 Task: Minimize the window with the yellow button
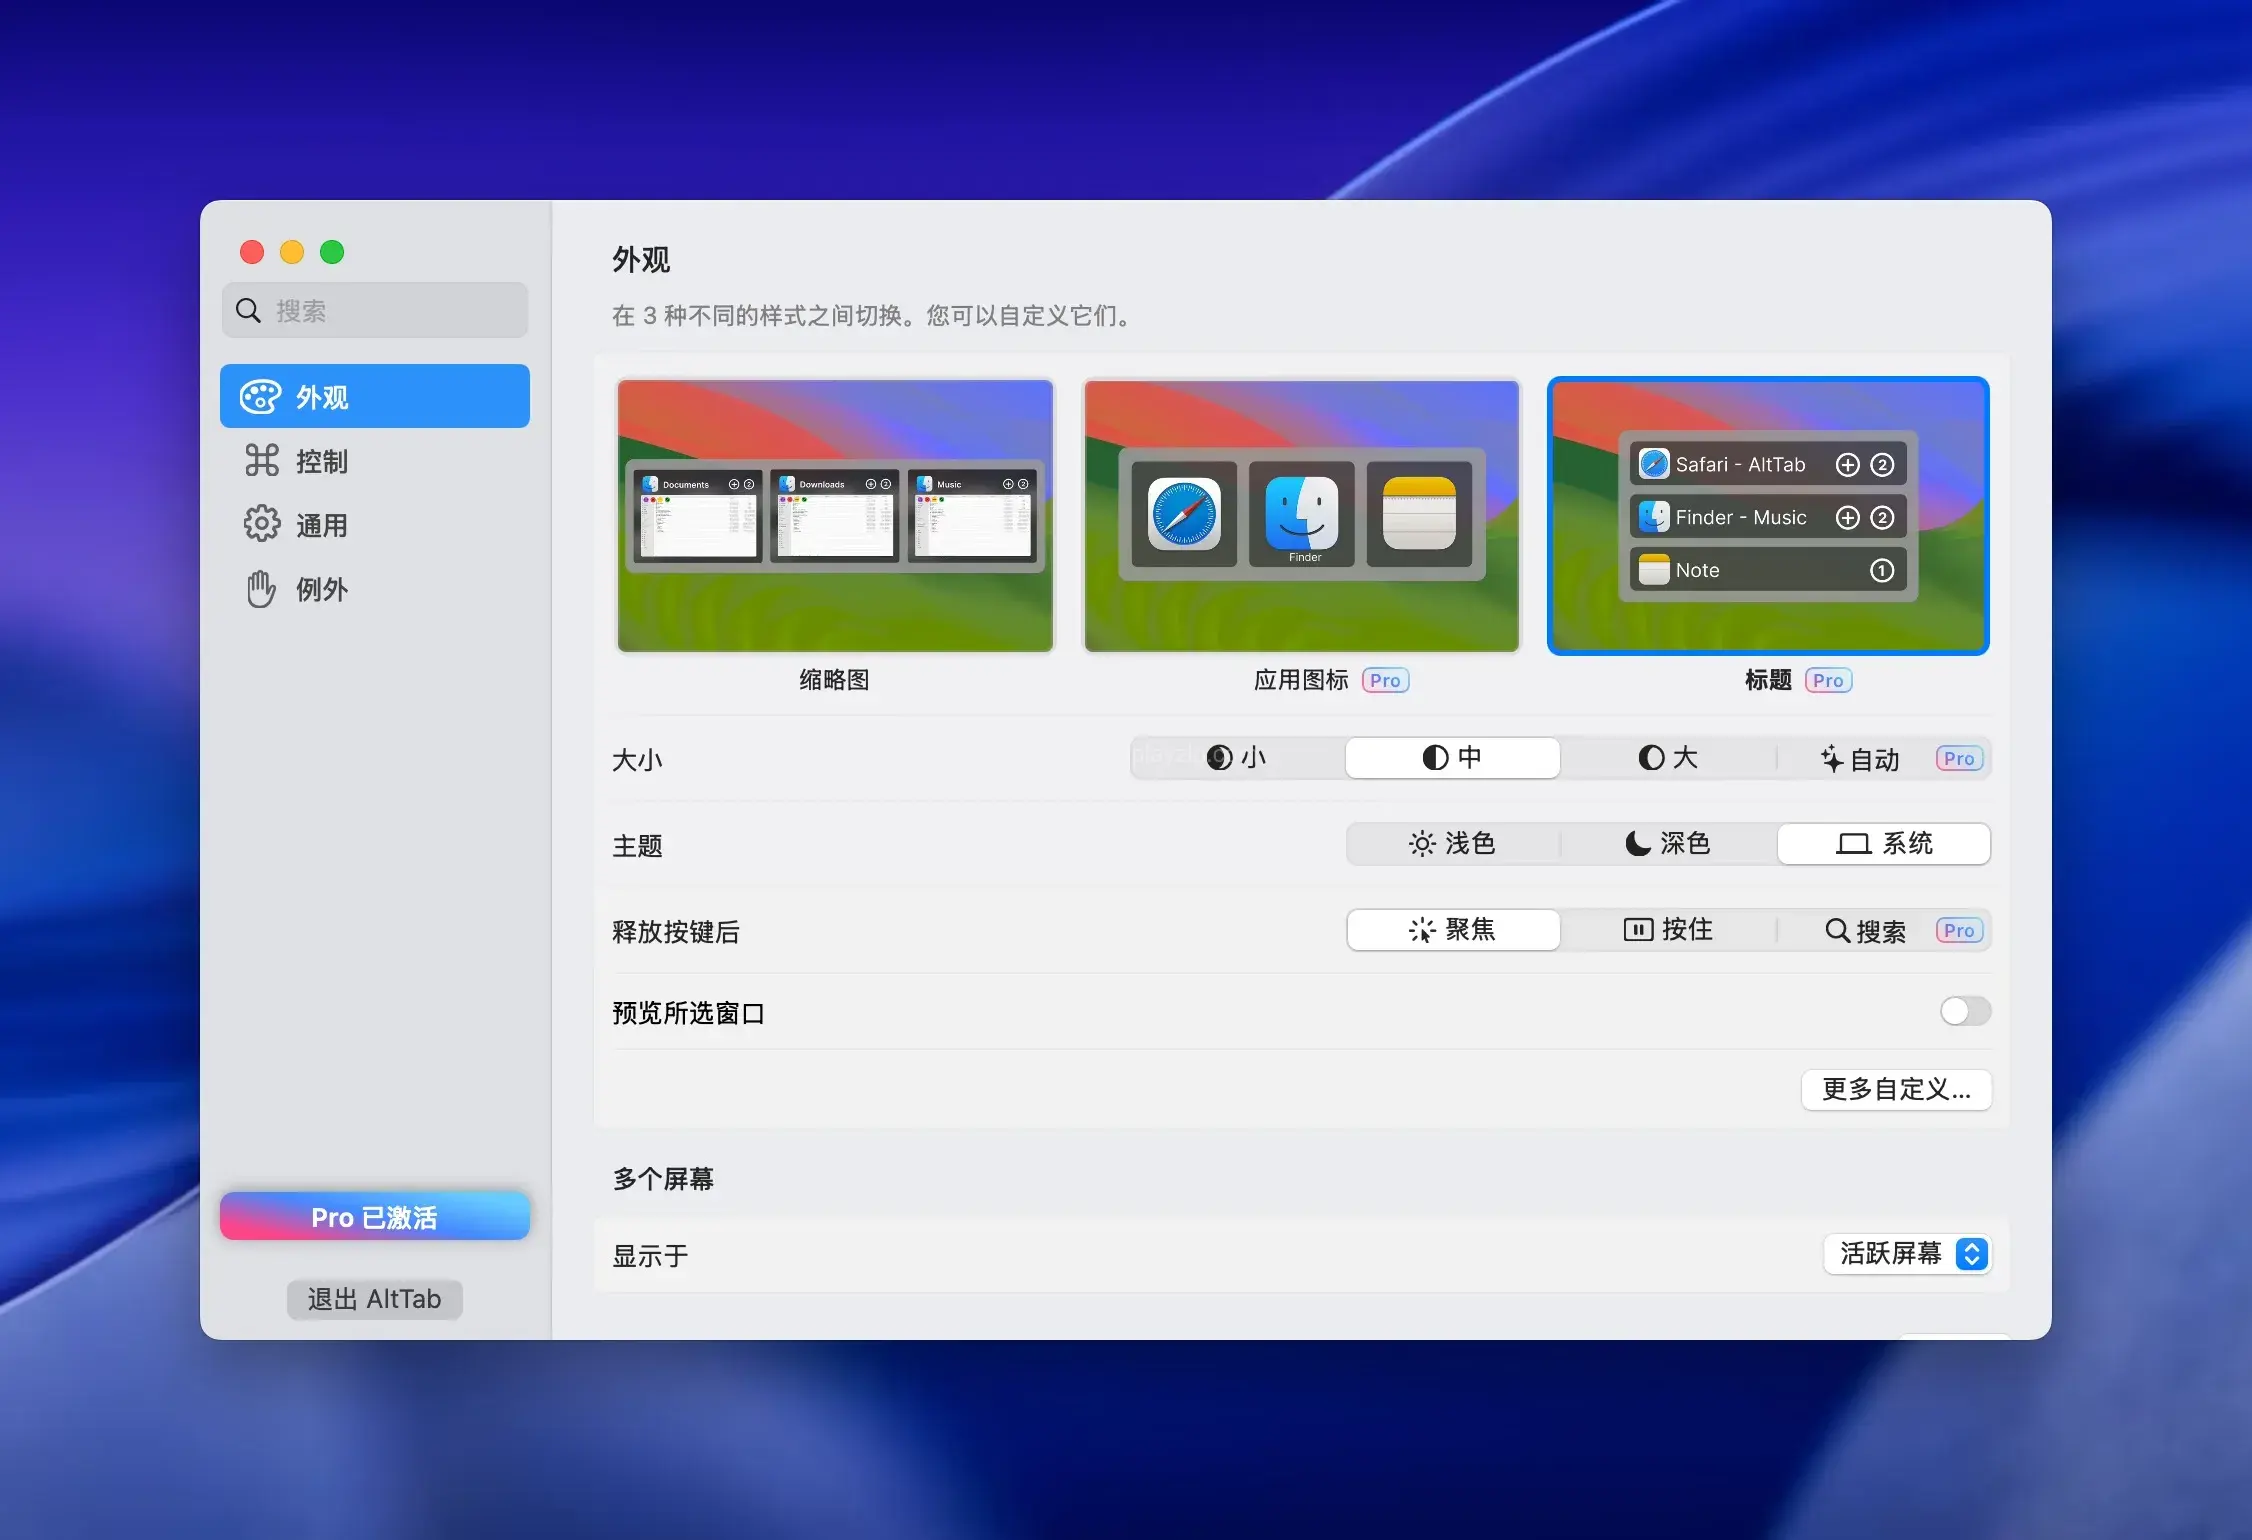pos(292,252)
